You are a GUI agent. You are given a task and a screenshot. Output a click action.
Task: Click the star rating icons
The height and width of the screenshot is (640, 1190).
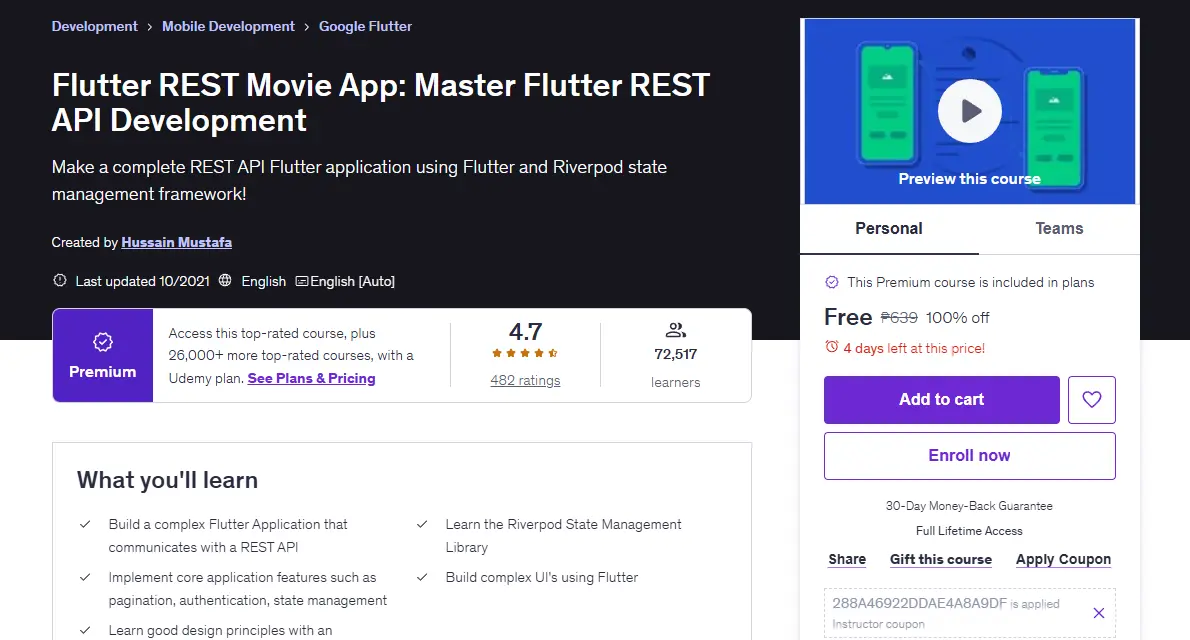524,353
